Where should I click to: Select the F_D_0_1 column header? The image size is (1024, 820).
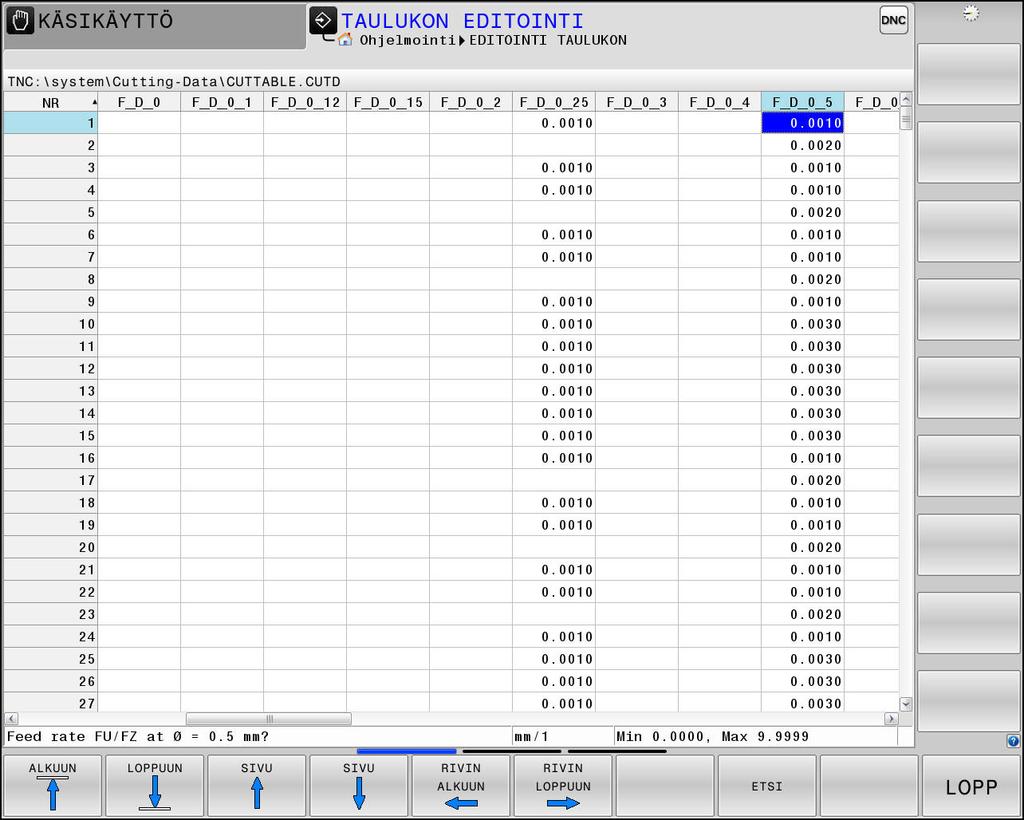pyautogui.click(x=222, y=102)
